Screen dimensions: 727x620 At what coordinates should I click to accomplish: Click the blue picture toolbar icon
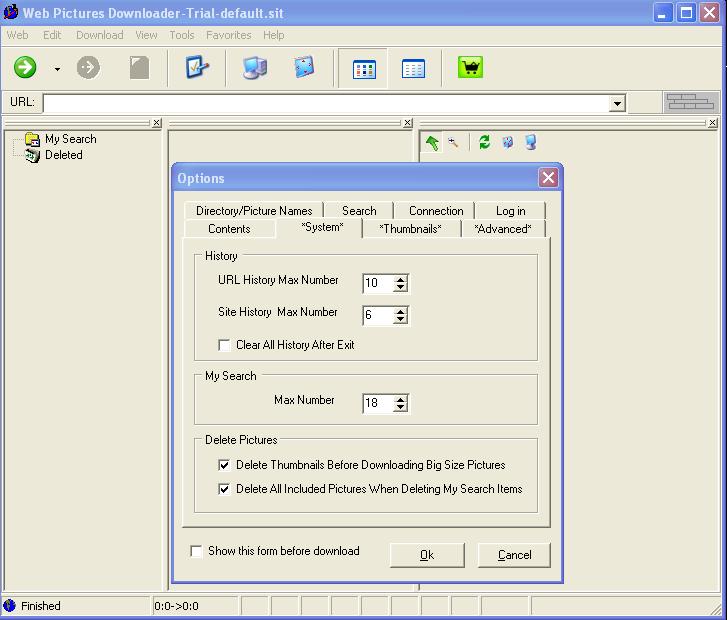pos(304,68)
